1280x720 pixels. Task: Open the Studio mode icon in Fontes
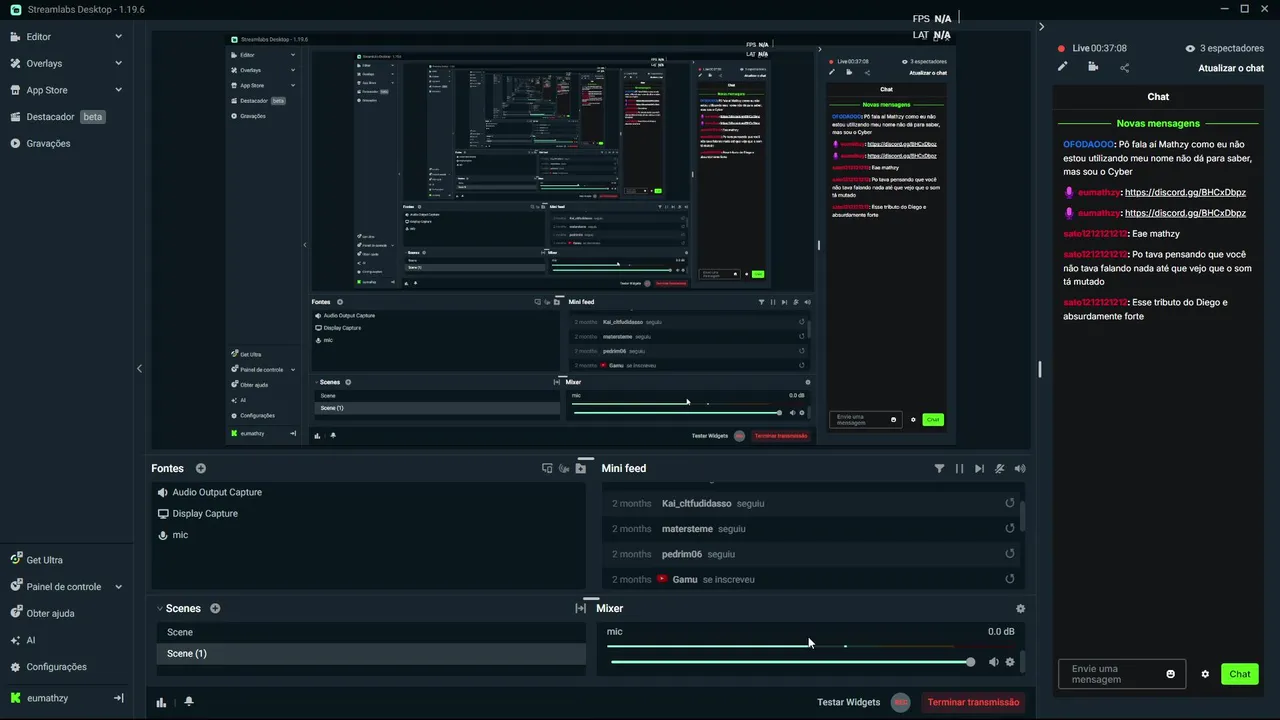pyautogui.click(x=547, y=468)
